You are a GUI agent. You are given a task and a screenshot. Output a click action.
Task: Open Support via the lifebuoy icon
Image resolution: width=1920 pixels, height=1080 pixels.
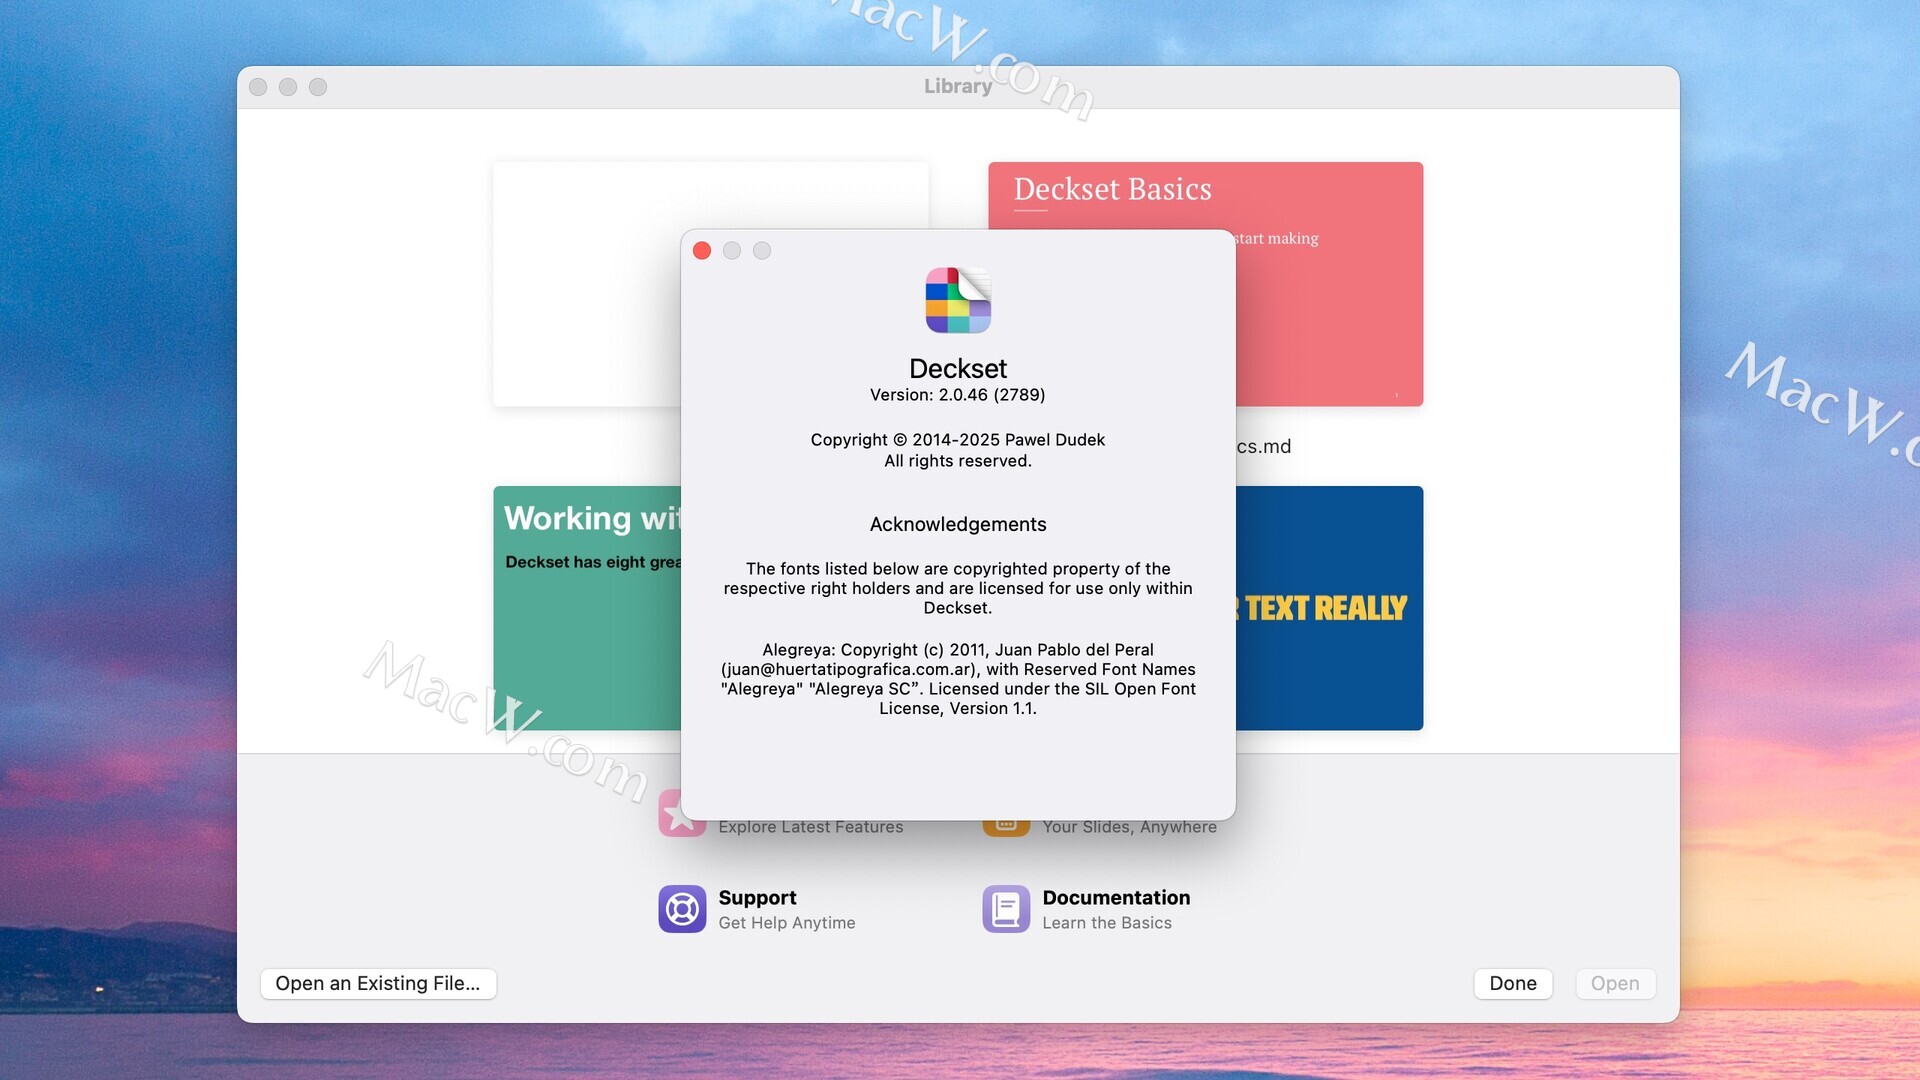tap(682, 909)
